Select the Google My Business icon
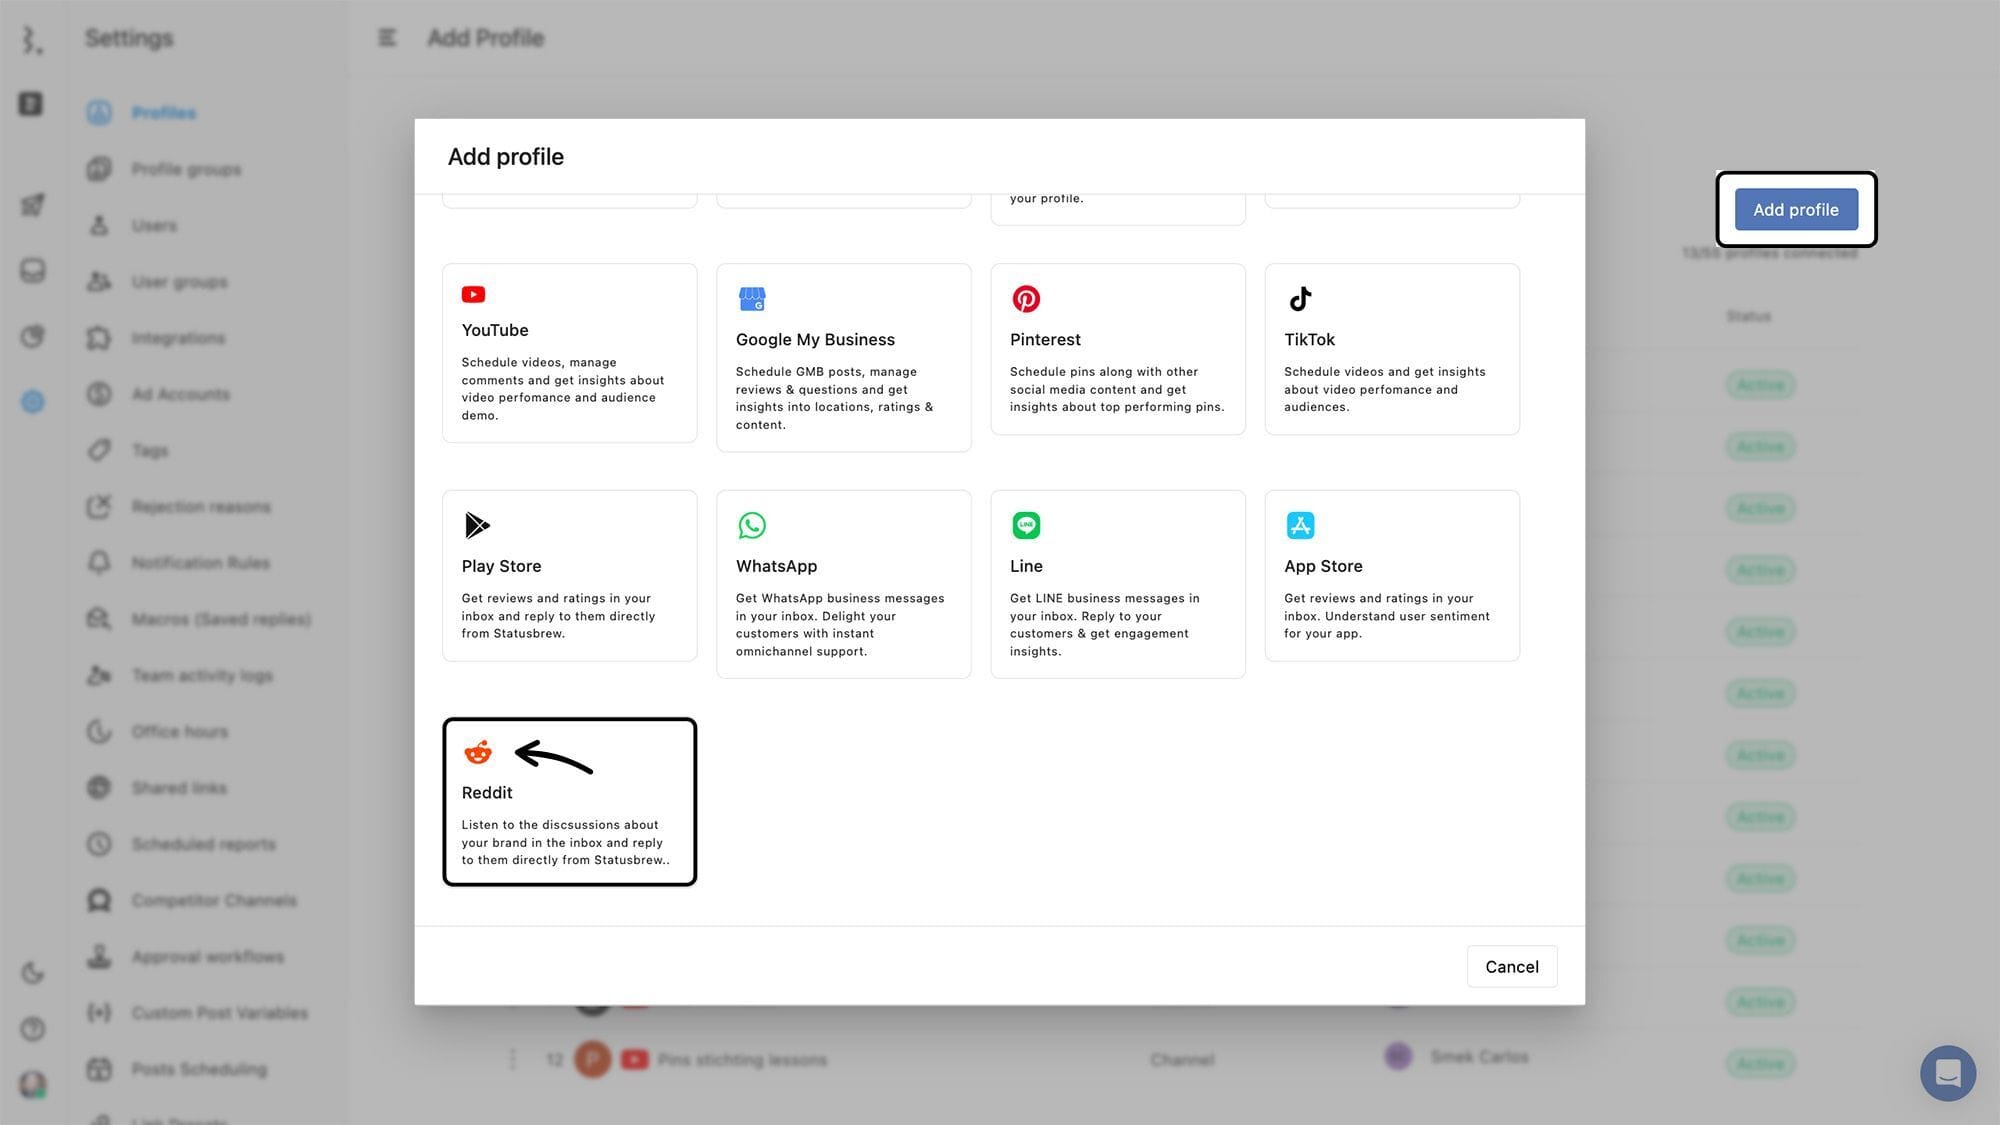The width and height of the screenshot is (2000, 1125). tap(751, 299)
